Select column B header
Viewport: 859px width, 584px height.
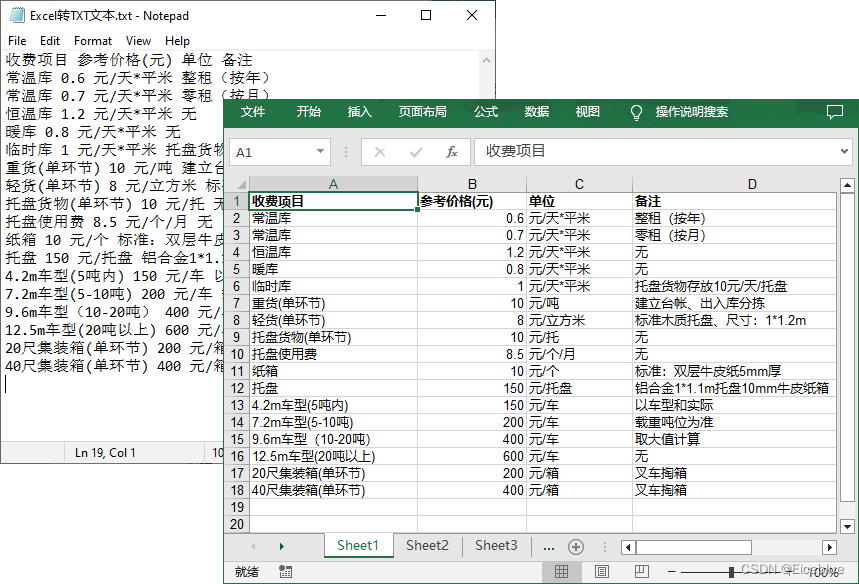[x=472, y=184]
